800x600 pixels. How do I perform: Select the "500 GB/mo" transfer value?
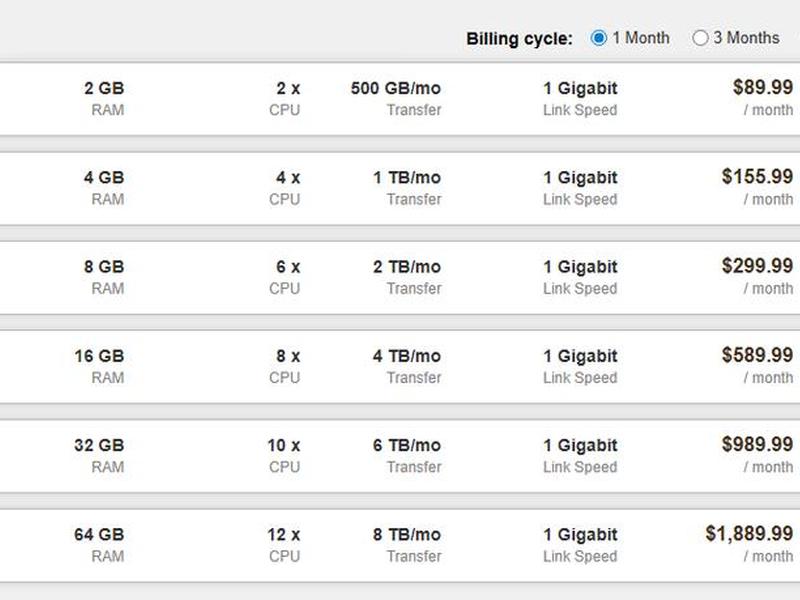pos(396,88)
